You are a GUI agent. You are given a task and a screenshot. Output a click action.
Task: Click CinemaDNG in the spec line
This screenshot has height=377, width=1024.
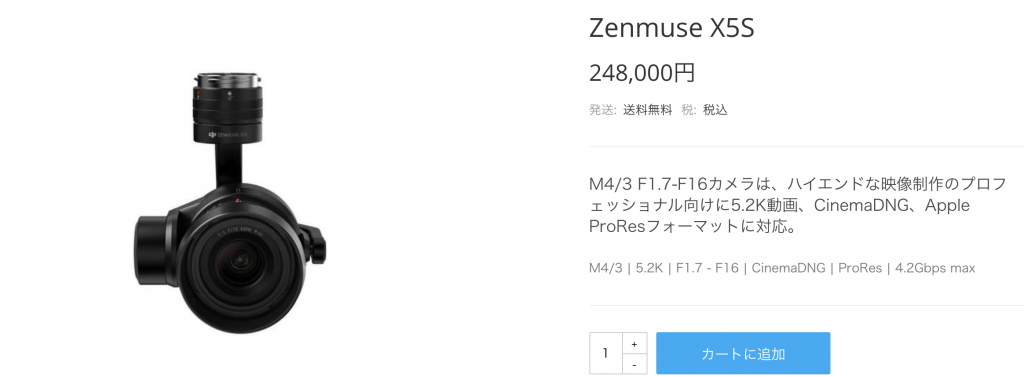pyautogui.click(x=788, y=269)
